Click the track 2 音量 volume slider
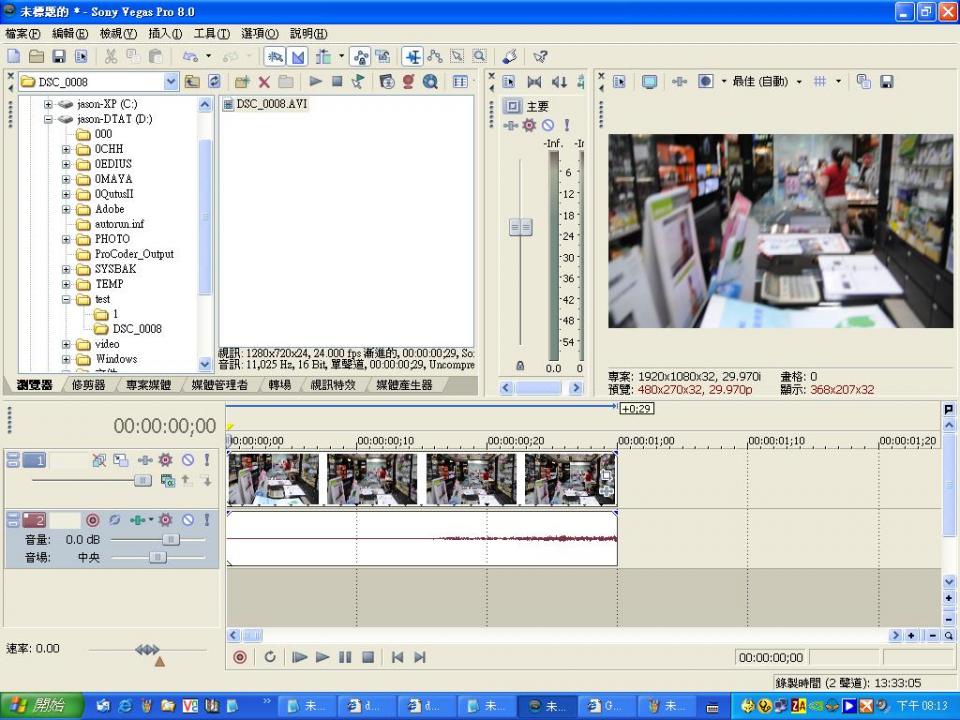 (170, 539)
